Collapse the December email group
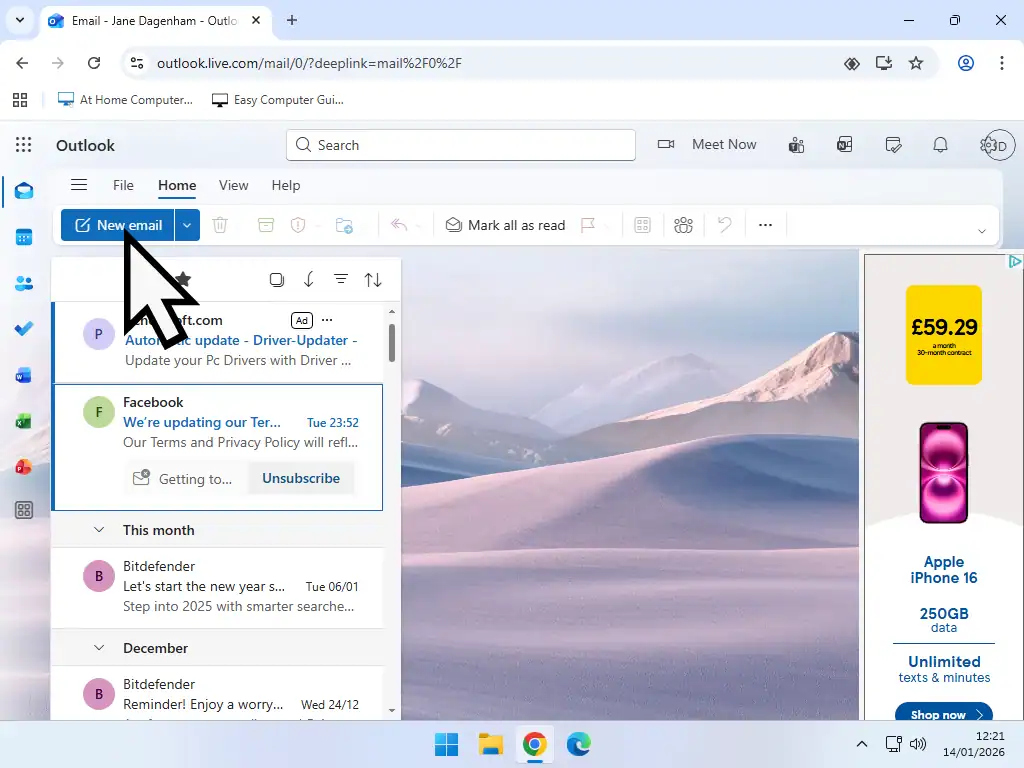1024x768 pixels. 98,648
